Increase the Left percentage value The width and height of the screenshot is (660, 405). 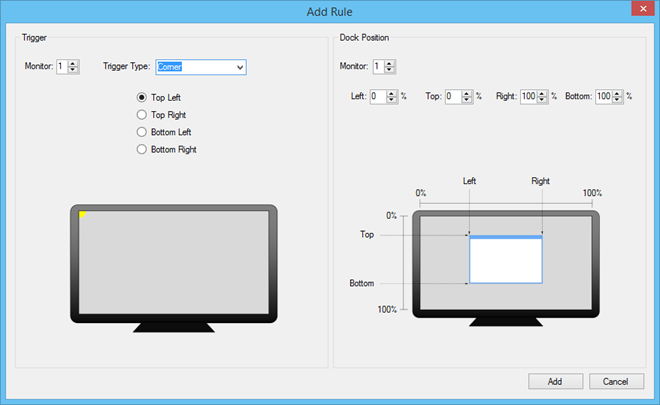(391, 94)
